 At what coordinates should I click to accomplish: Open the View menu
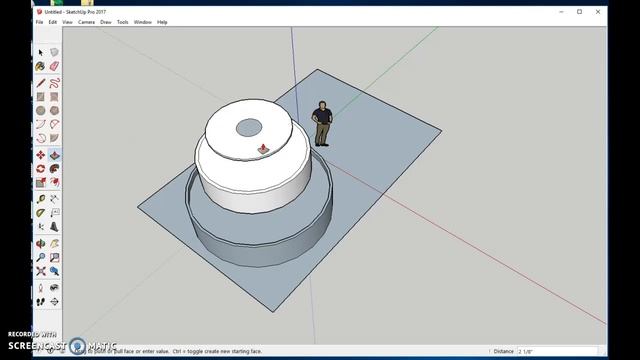pos(67,22)
